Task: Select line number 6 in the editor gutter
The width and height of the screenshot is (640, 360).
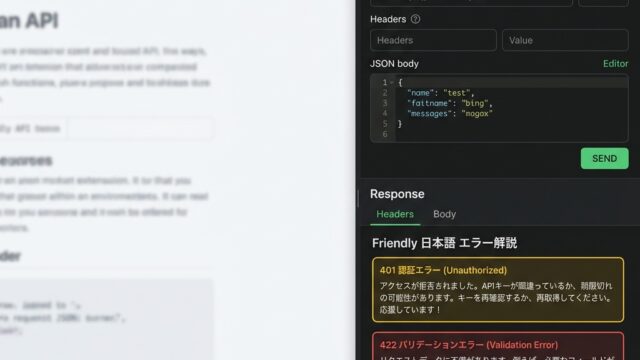Action: click(384, 134)
